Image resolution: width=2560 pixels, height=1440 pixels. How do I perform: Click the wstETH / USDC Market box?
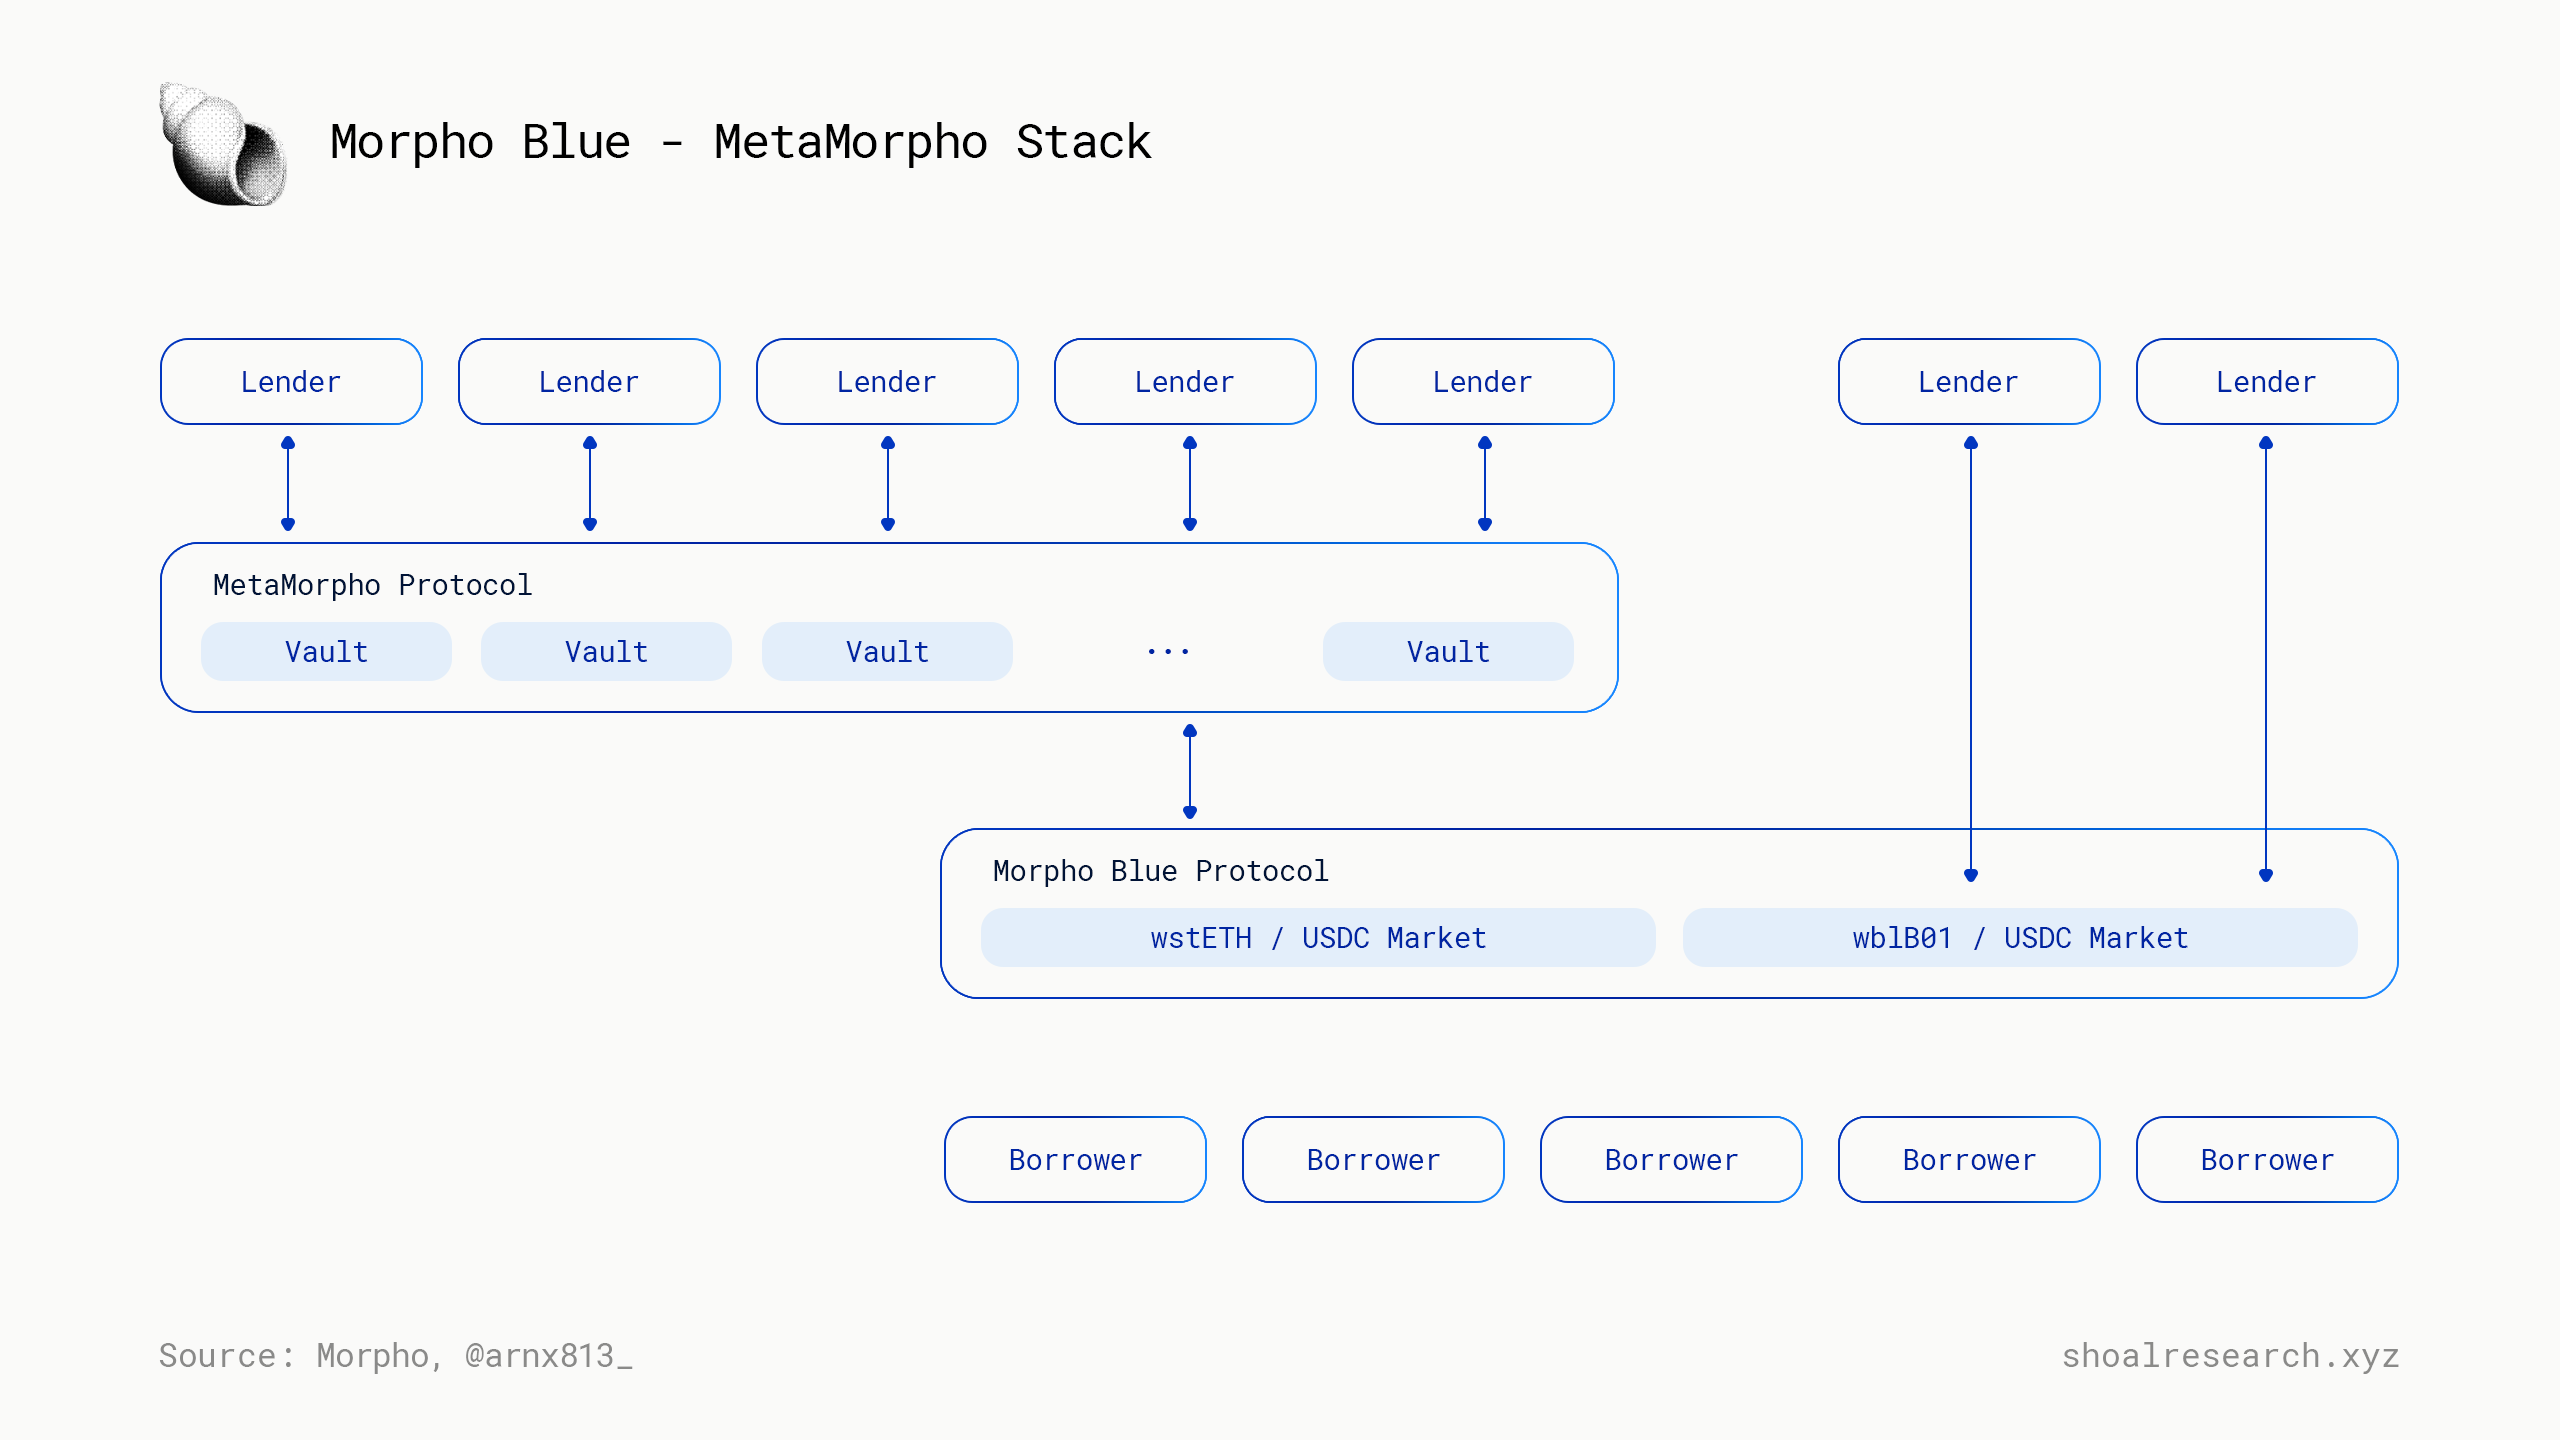click(x=1318, y=938)
